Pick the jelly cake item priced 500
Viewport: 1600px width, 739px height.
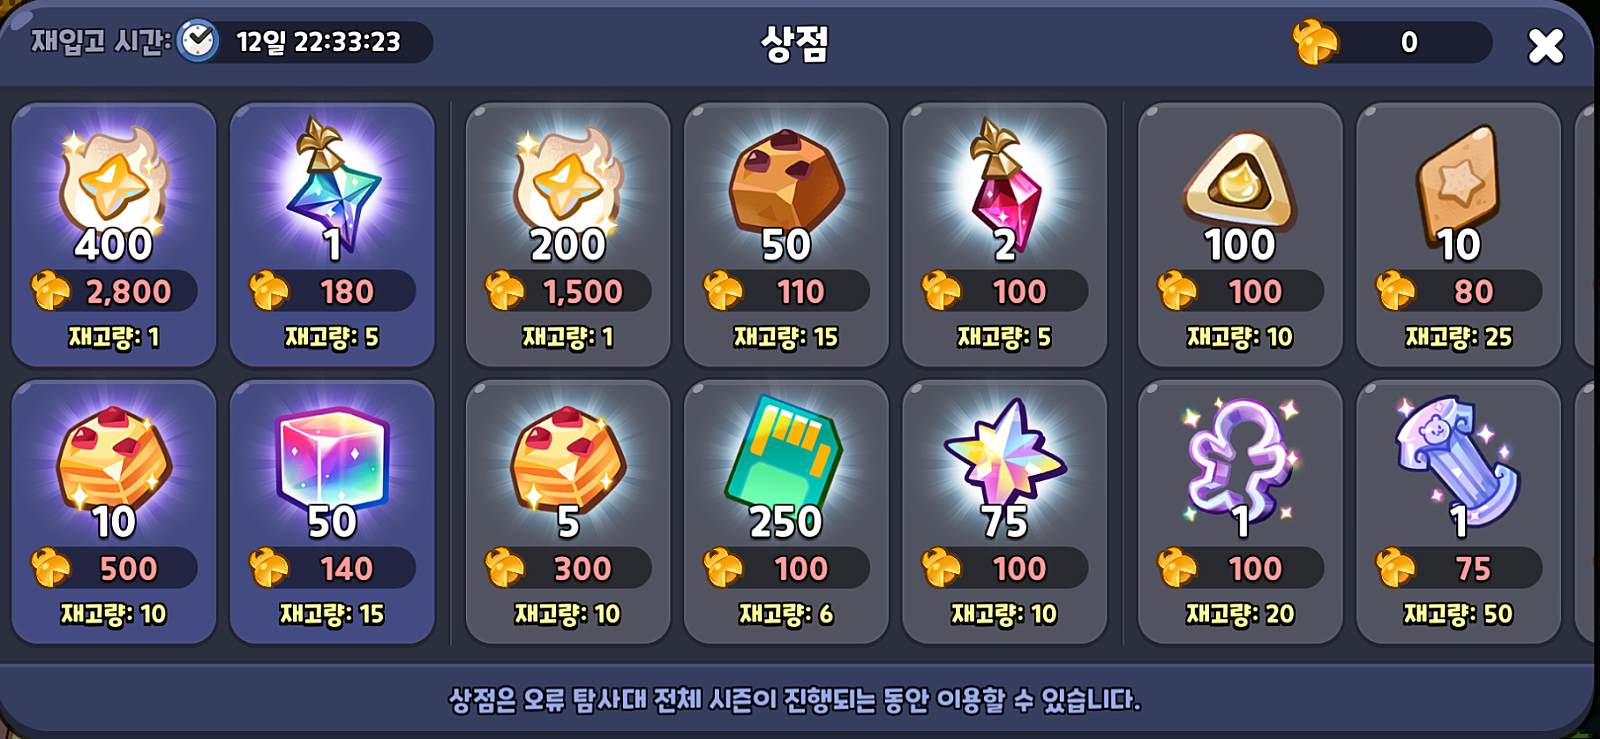pos(113,511)
